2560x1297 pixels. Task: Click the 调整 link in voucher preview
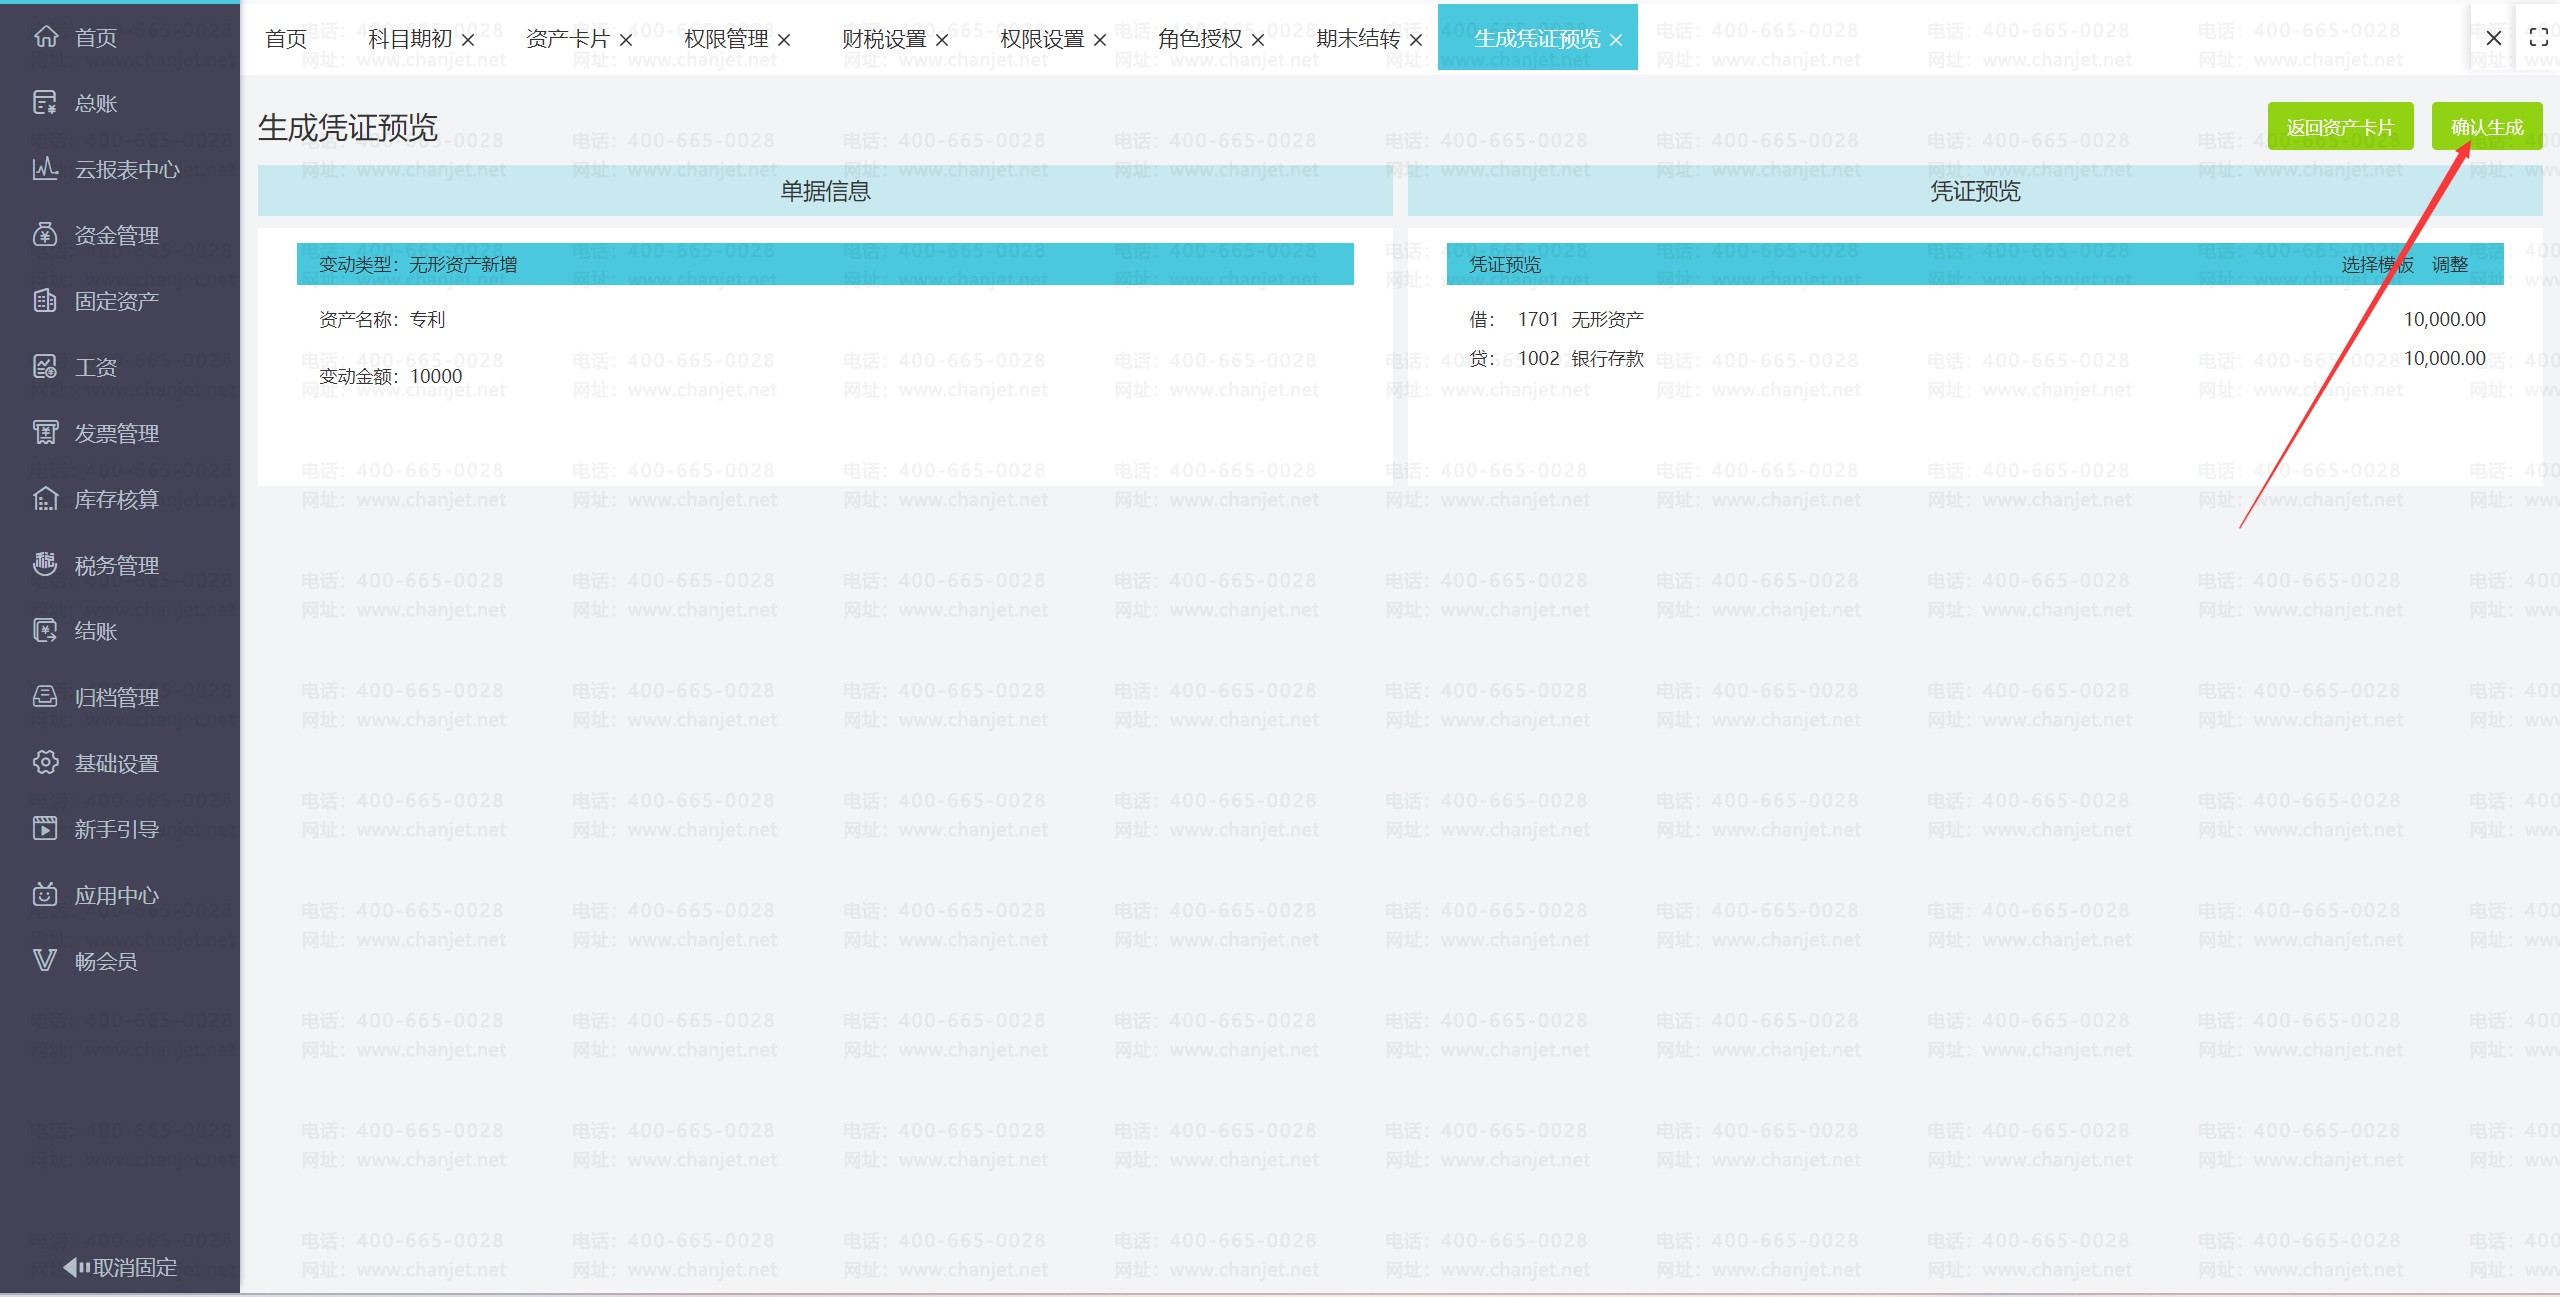coord(2450,265)
